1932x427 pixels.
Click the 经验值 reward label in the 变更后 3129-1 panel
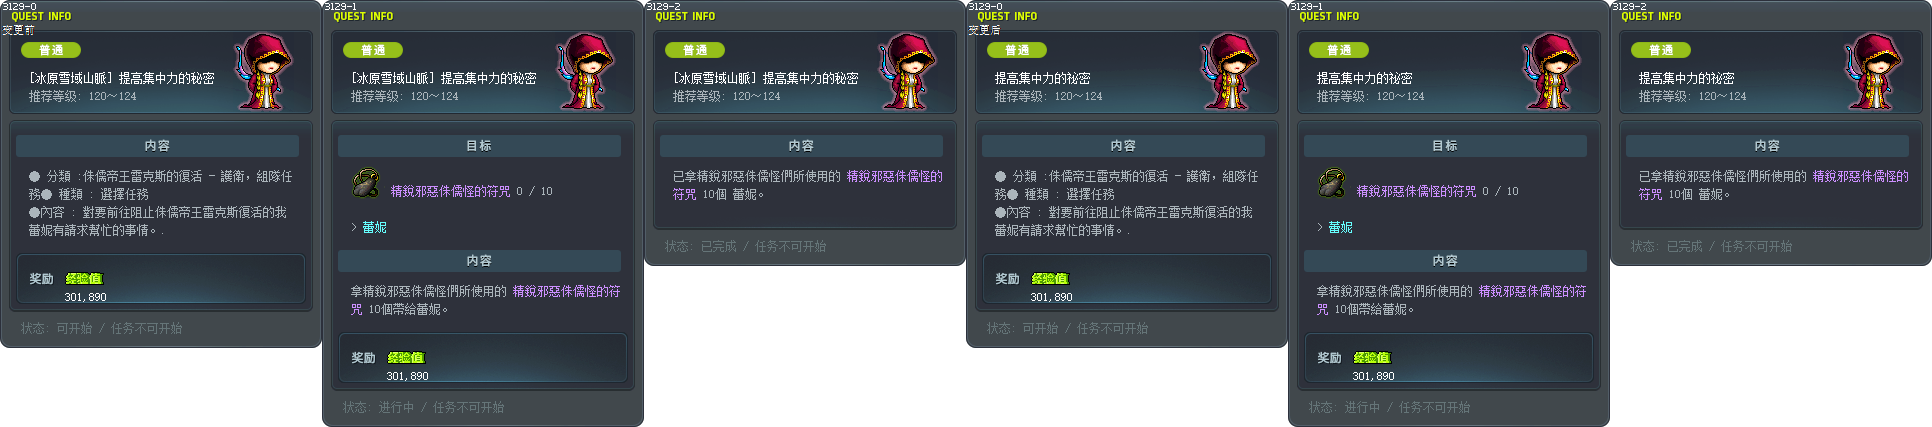coord(1372,358)
